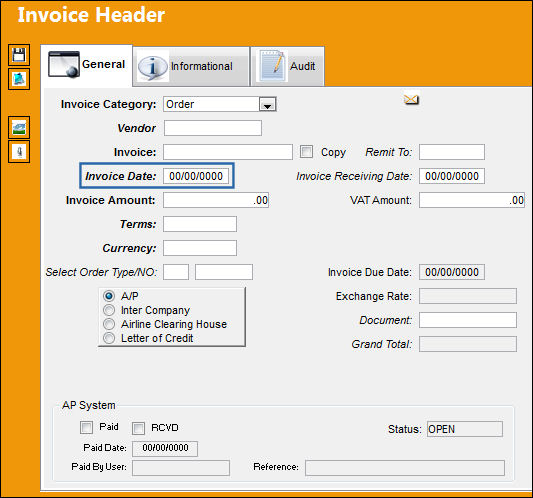Click the Document input field
Viewport: 533px width, 498px height.
[468, 320]
